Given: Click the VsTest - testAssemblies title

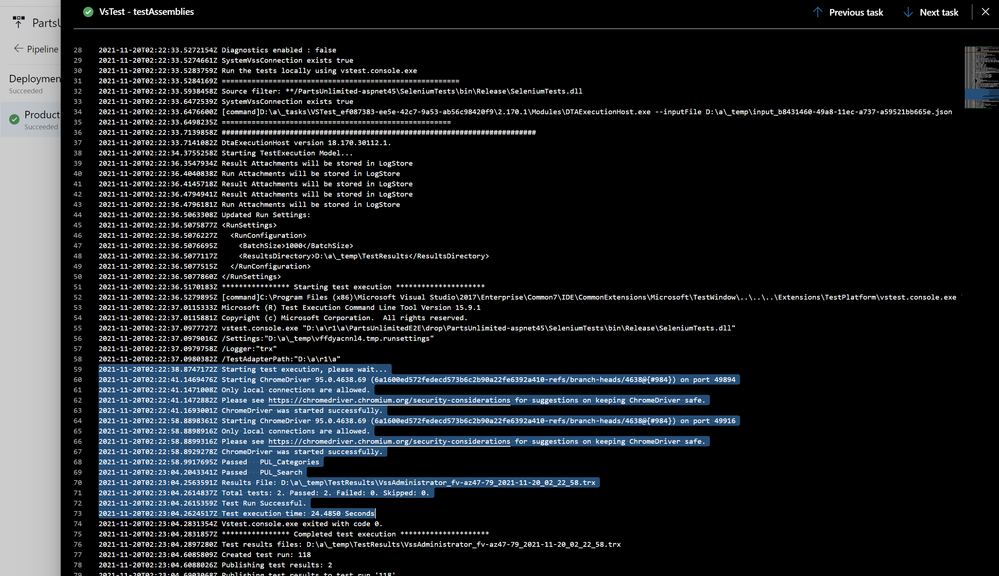Looking at the screenshot, I should pos(147,11).
